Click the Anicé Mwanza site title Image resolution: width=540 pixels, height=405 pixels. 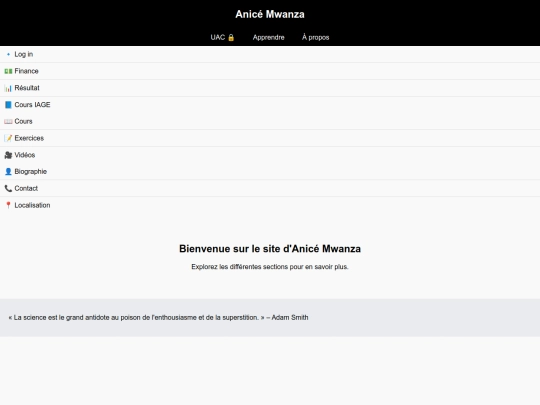coord(270,14)
